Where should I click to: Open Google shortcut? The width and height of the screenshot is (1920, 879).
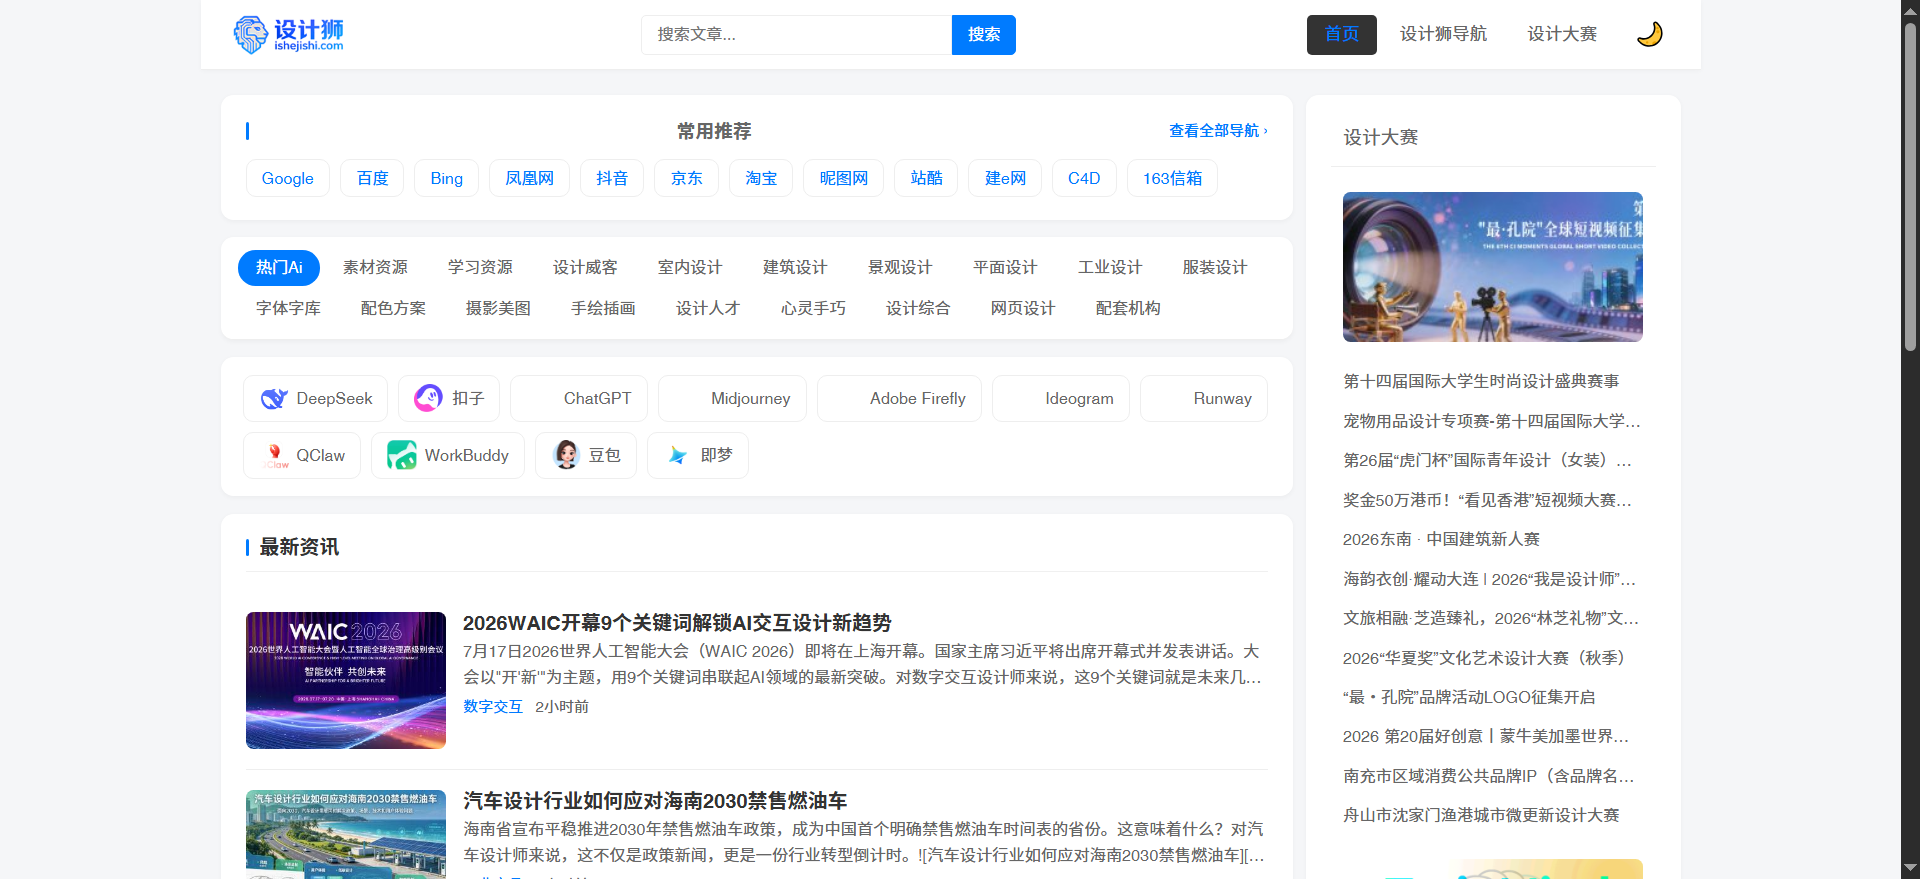[288, 178]
